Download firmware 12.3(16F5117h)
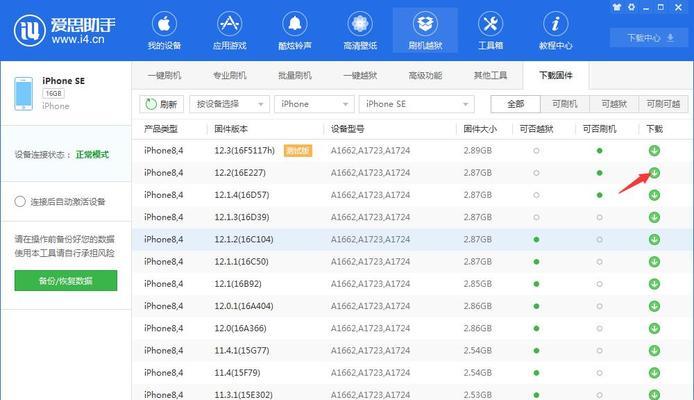Viewport: 694px width, 400px height. (654, 150)
